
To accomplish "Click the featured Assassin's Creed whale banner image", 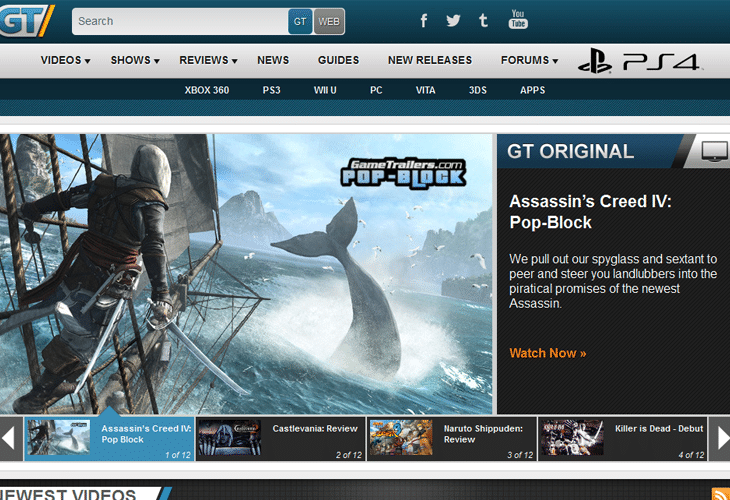I will pyautogui.click(x=246, y=274).
